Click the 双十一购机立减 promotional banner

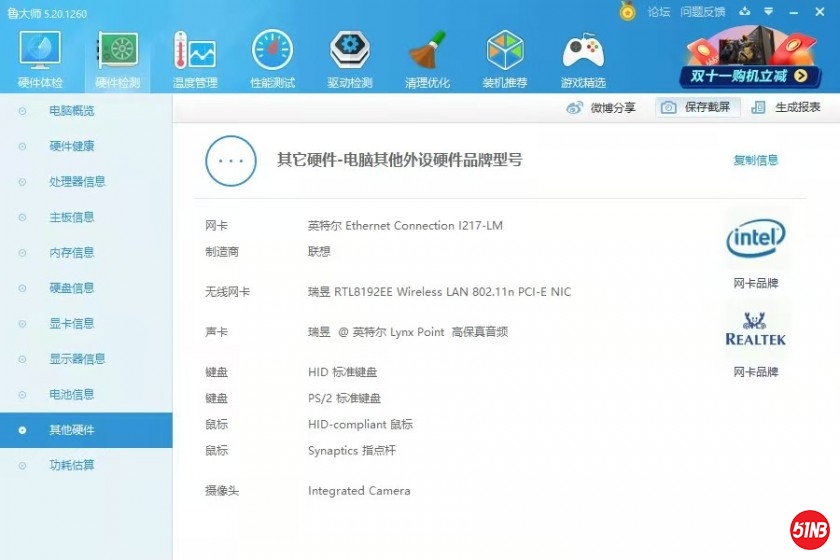point(750,62)
